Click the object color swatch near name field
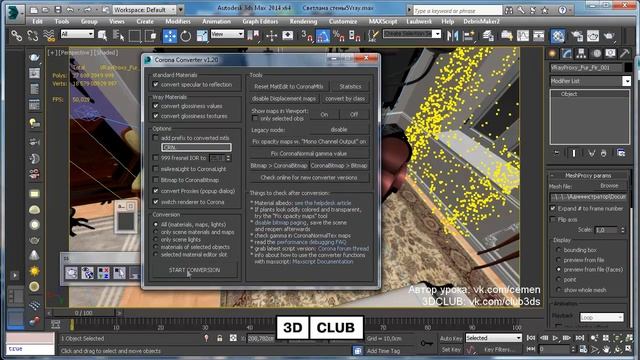 pos(628,68)
